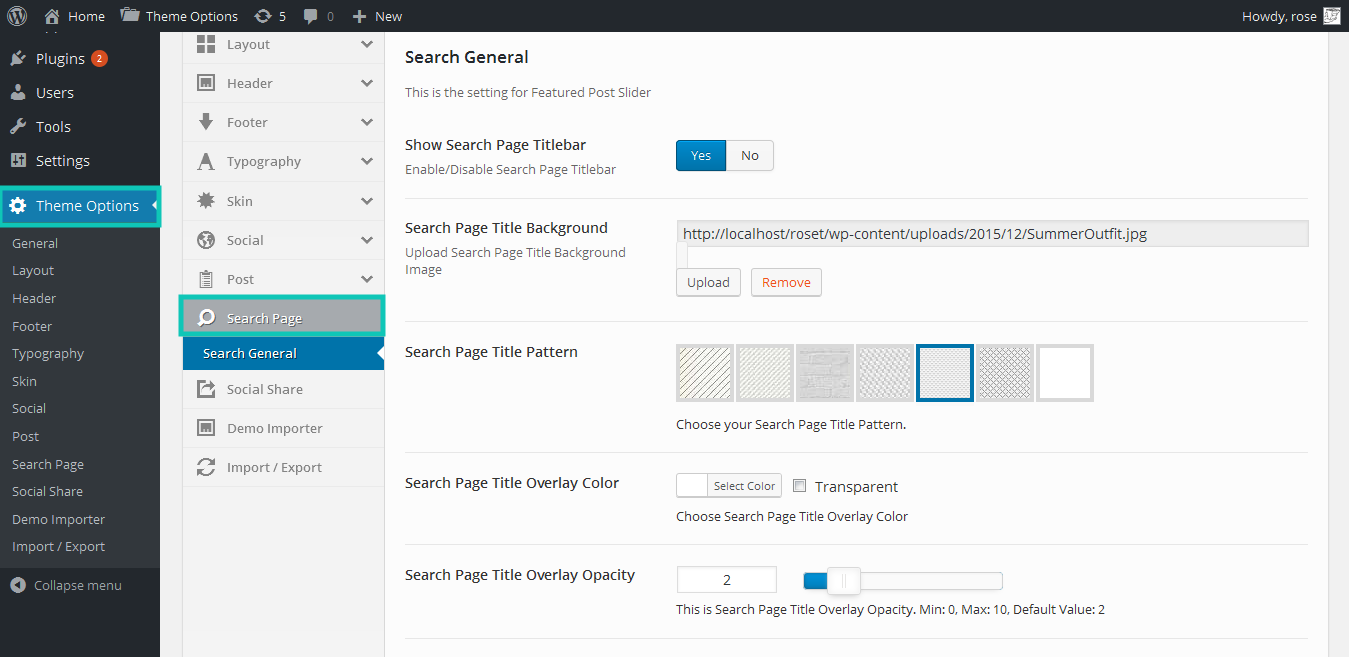Click the Search Page magnifier icon
Image resolution: width=1349 pixels, height=657 pixels.
coord(206,318)
